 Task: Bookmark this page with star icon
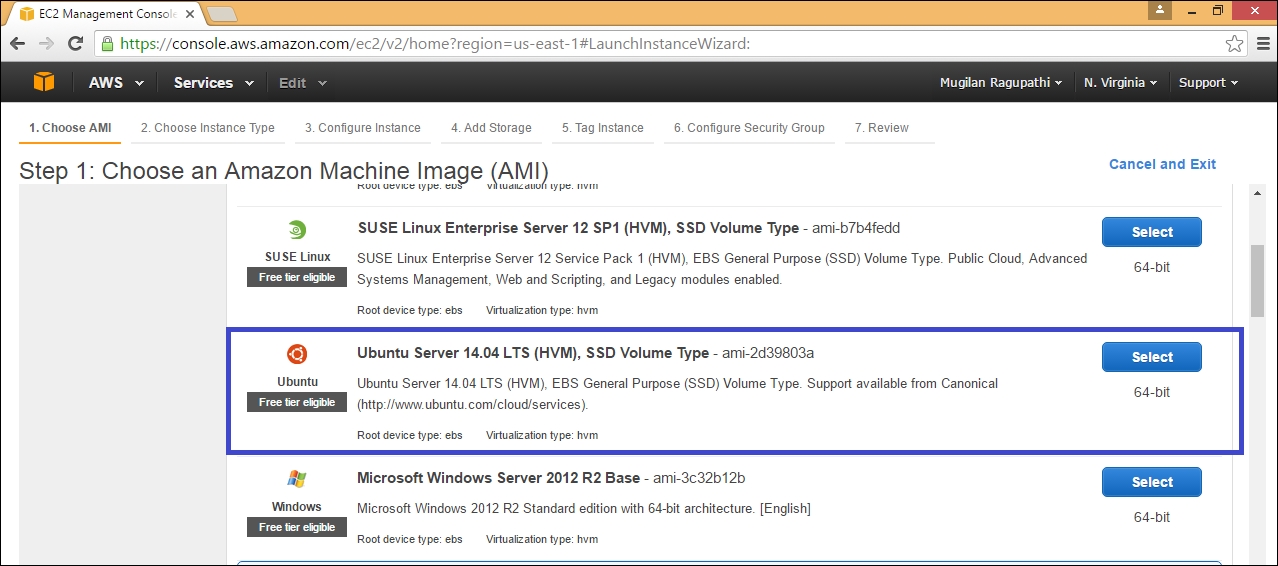tap(1235, 44)
